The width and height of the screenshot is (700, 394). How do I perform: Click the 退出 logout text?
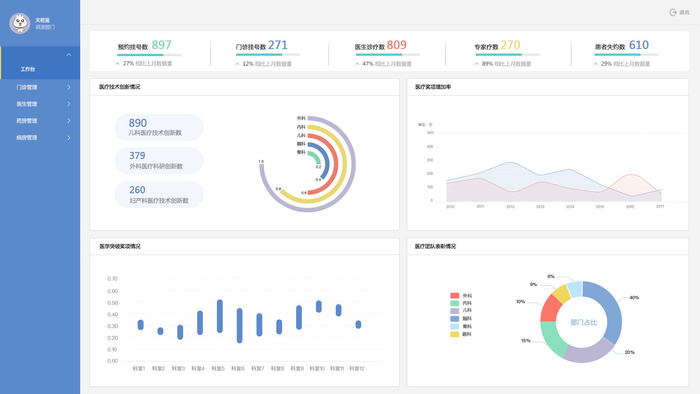684,12
